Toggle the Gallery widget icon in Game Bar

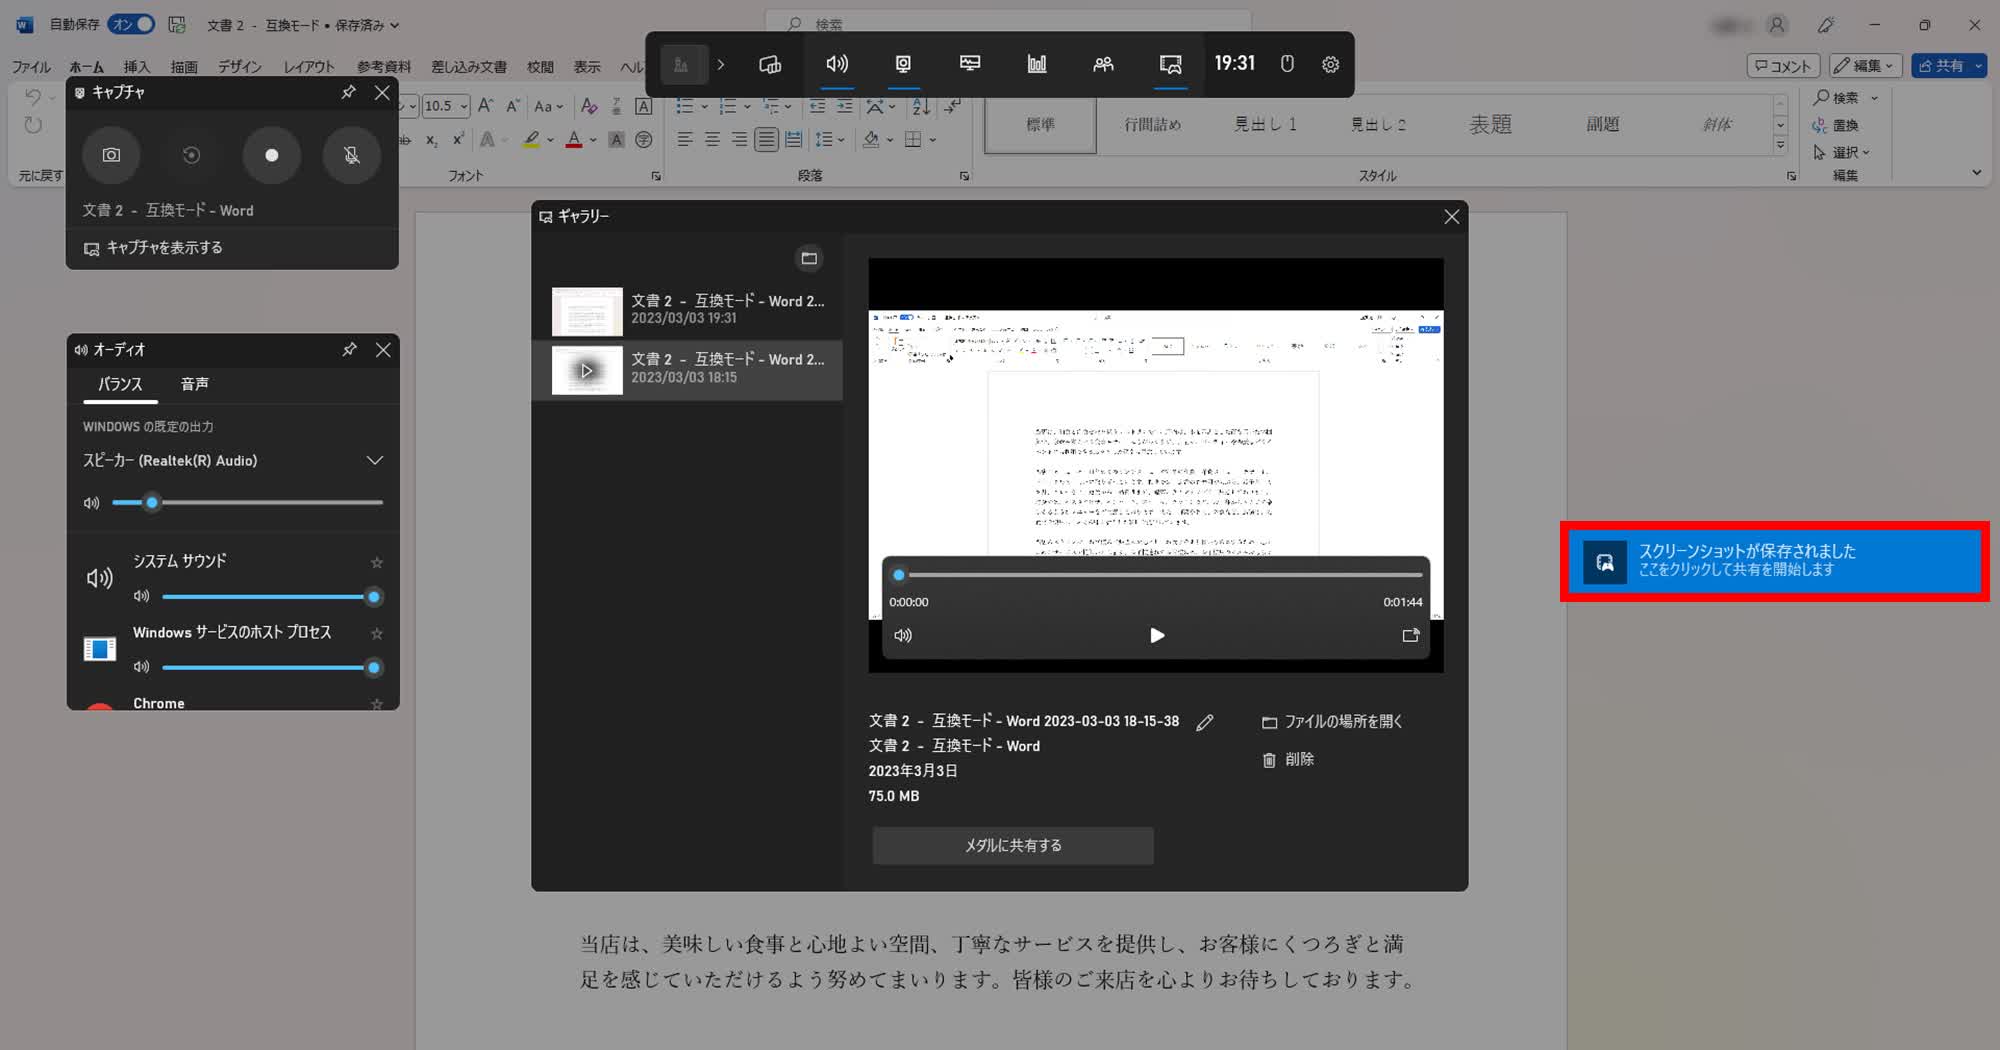pos(1170,64)
